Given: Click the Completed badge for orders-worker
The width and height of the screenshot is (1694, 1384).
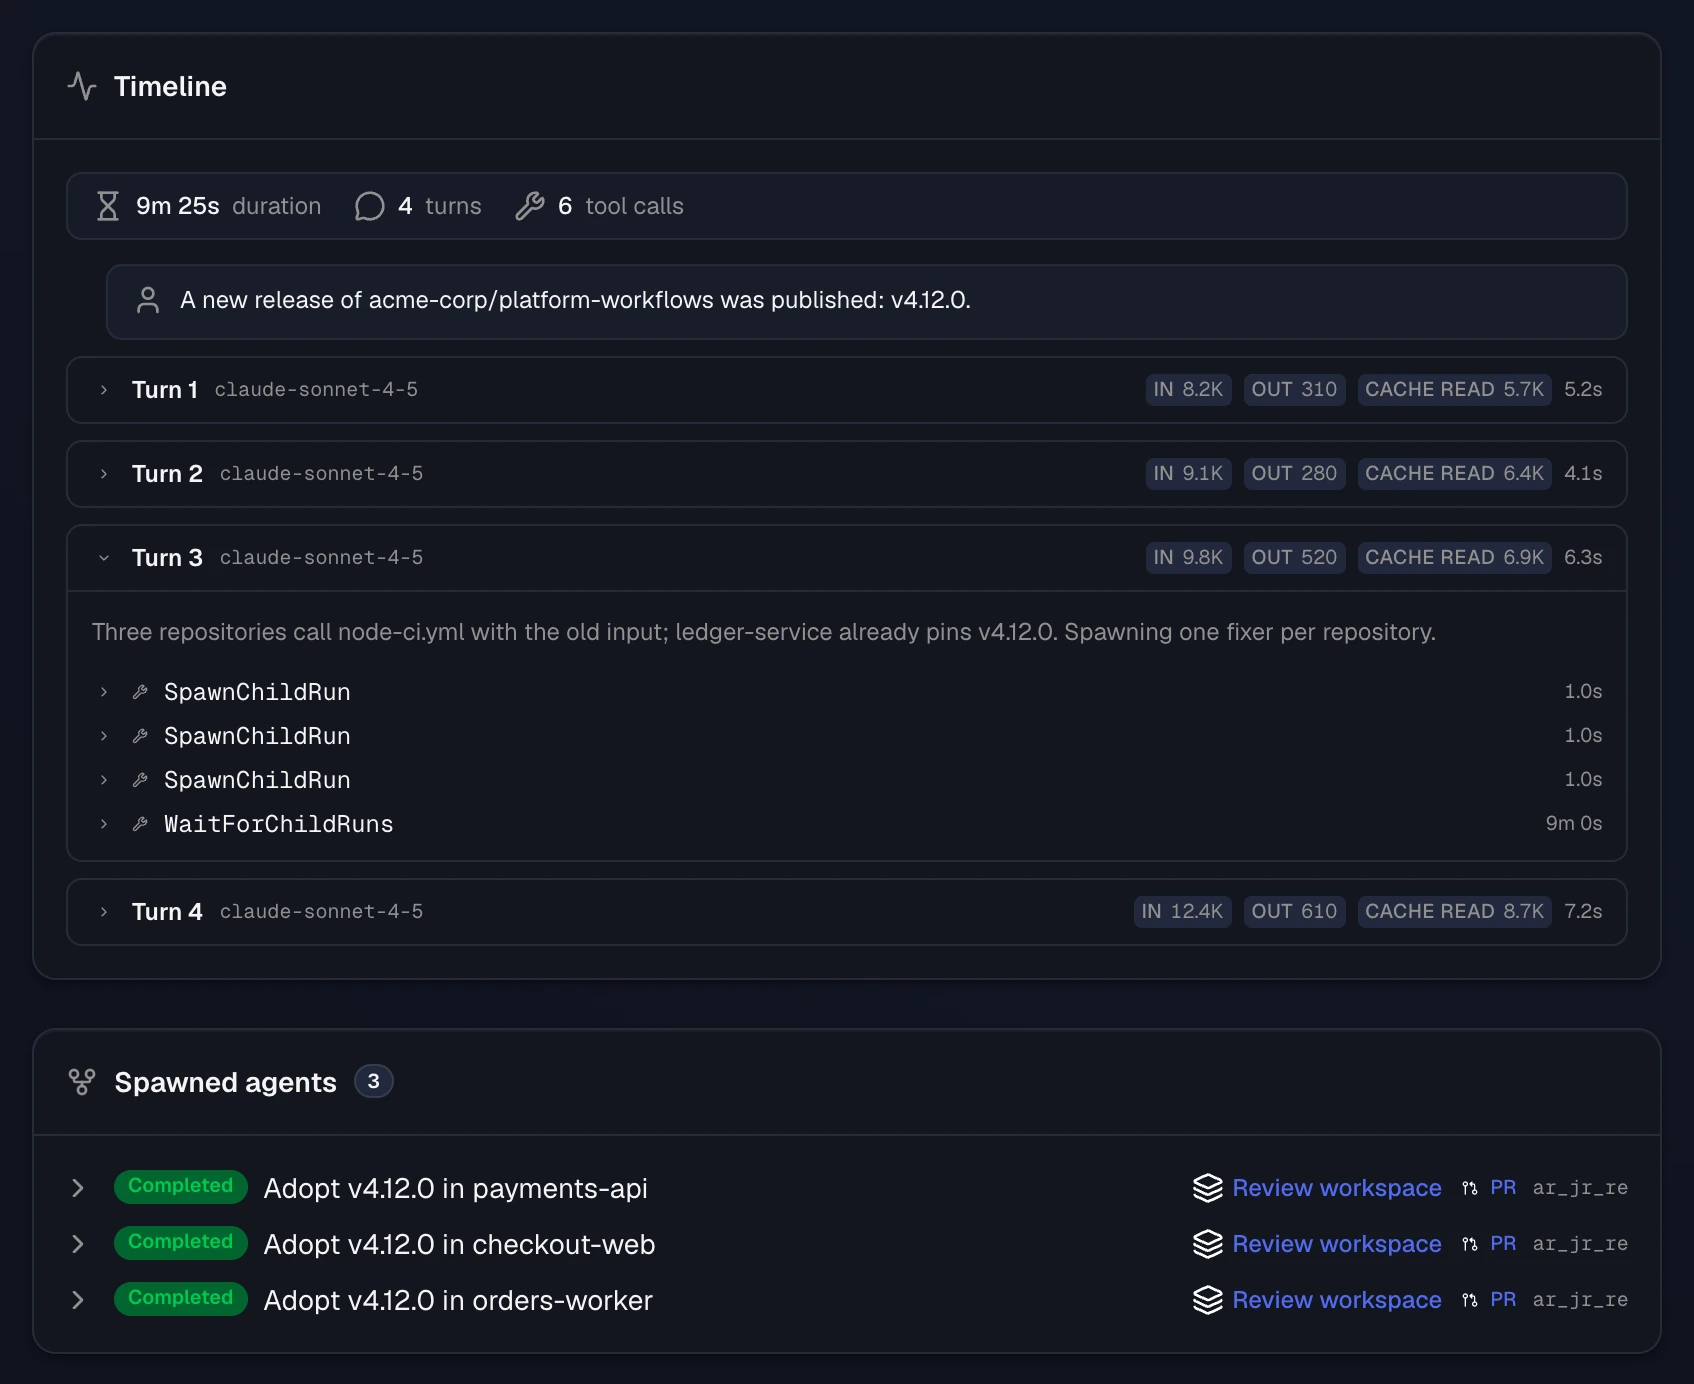Looking at the screenshot, I should [x=181, y=1298].
